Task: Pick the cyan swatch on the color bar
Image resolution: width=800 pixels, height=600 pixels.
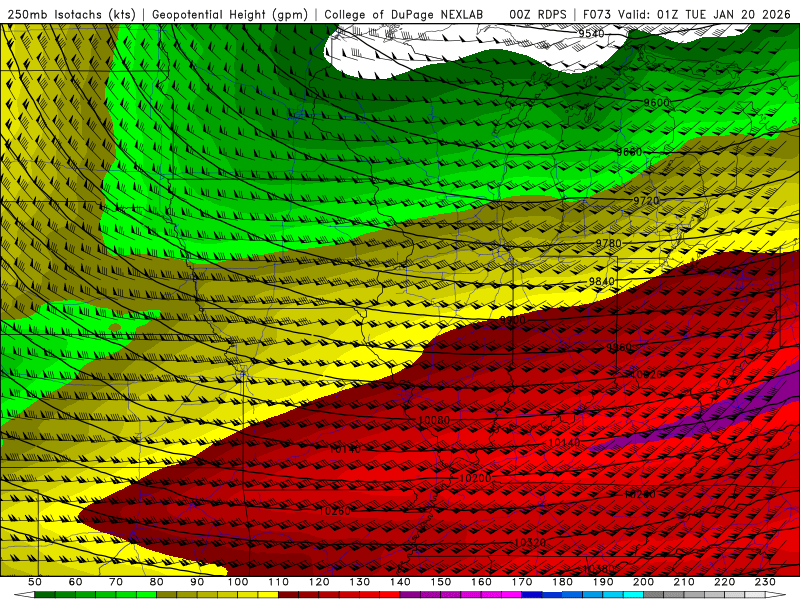Action: [x=634, y=595]
